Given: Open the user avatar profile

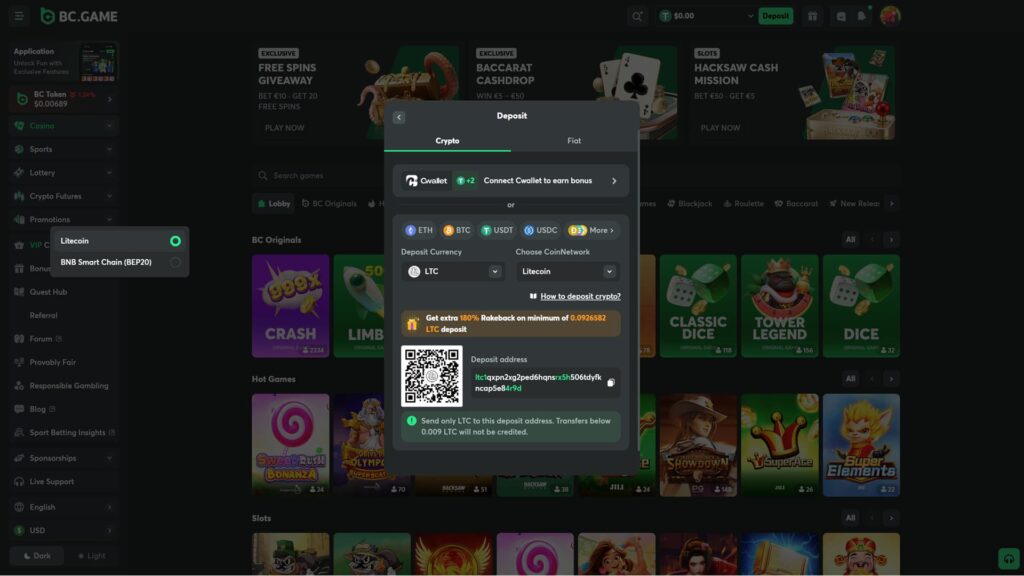Looking at the screenshot, I should (x=890, y=16).
